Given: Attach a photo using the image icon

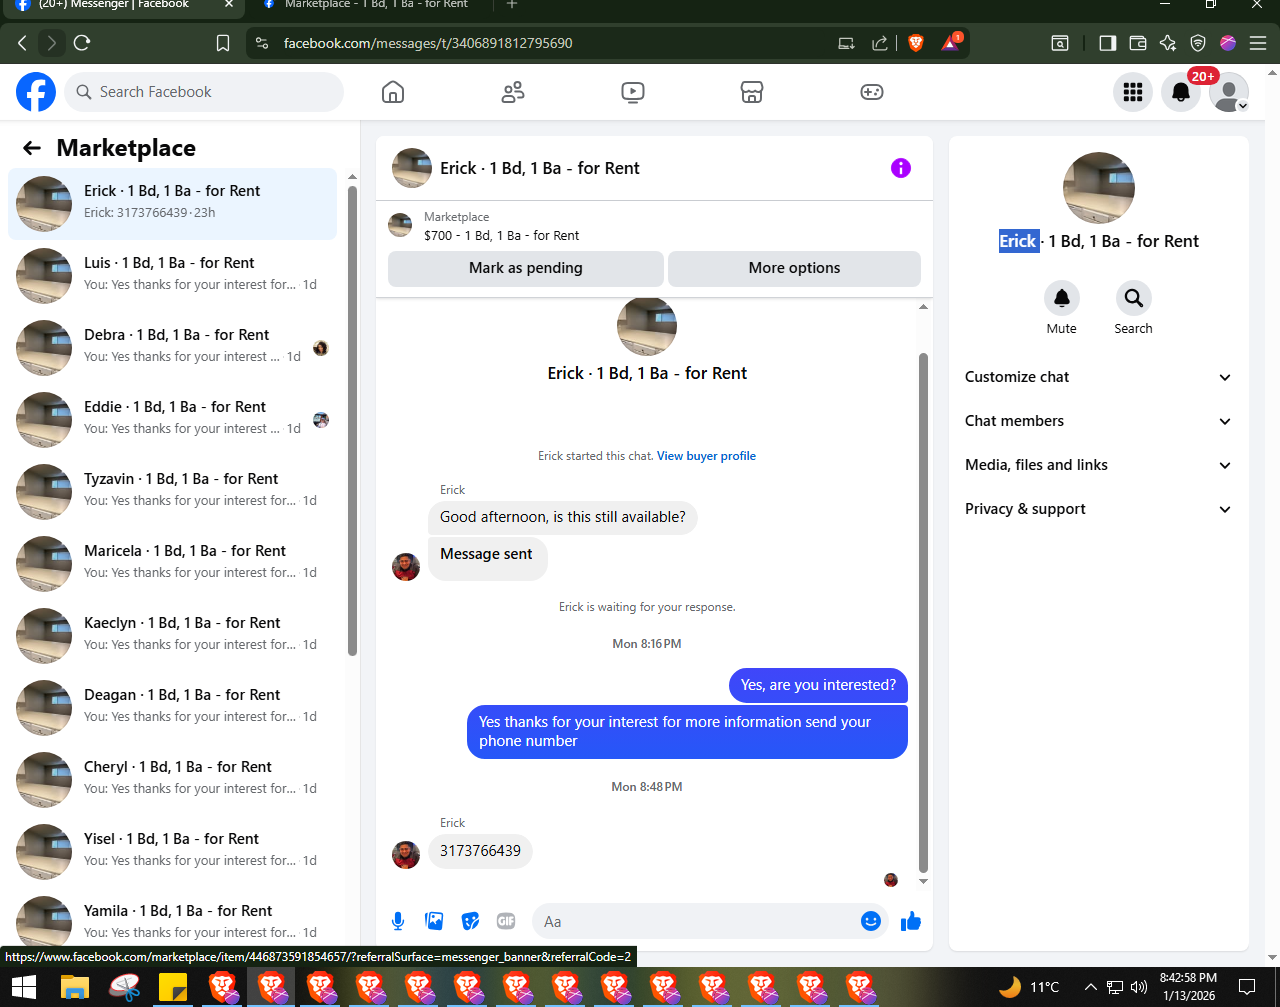Looking at the screenshot, I should pyautogui.click(x=434, y=921).
